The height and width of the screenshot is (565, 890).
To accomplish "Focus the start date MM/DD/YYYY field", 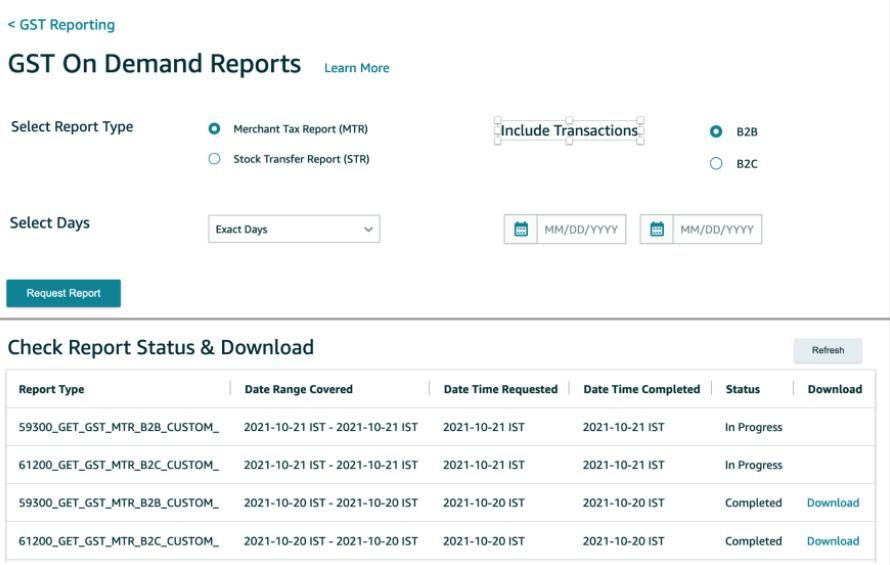I will coord(581,229).
